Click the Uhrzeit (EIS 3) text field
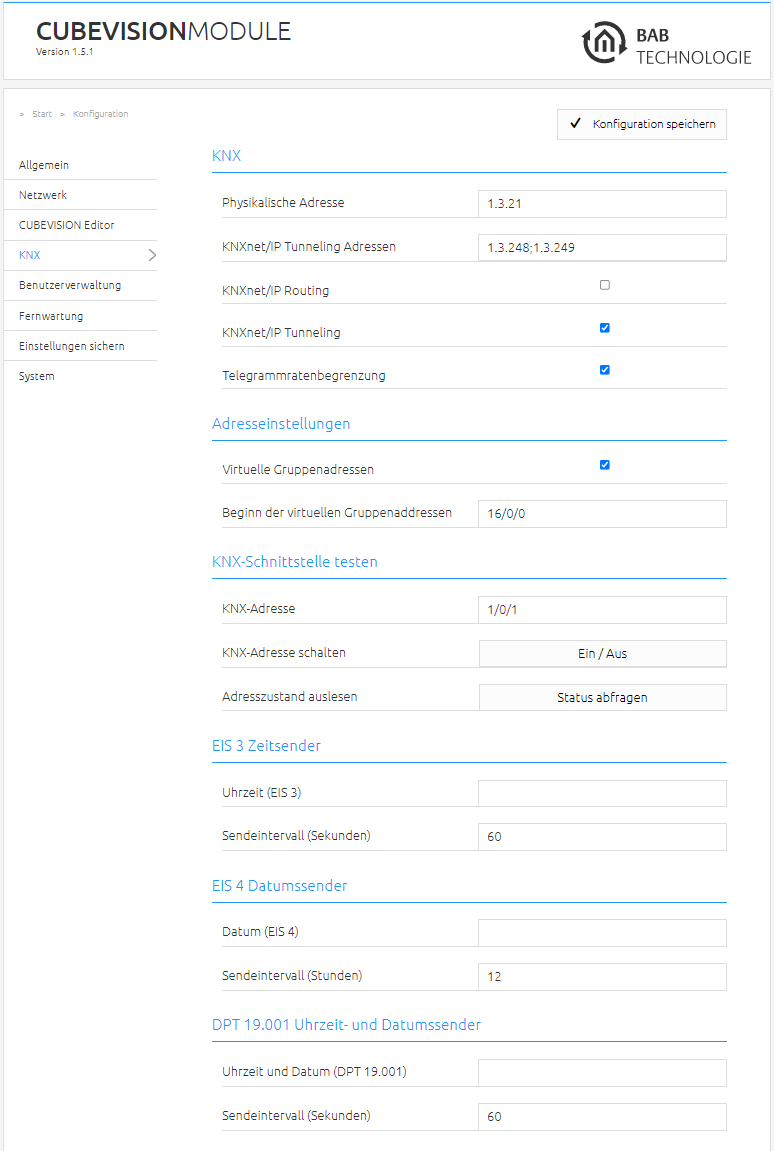This screenshot has width=774, height=1151. point(602,794)
